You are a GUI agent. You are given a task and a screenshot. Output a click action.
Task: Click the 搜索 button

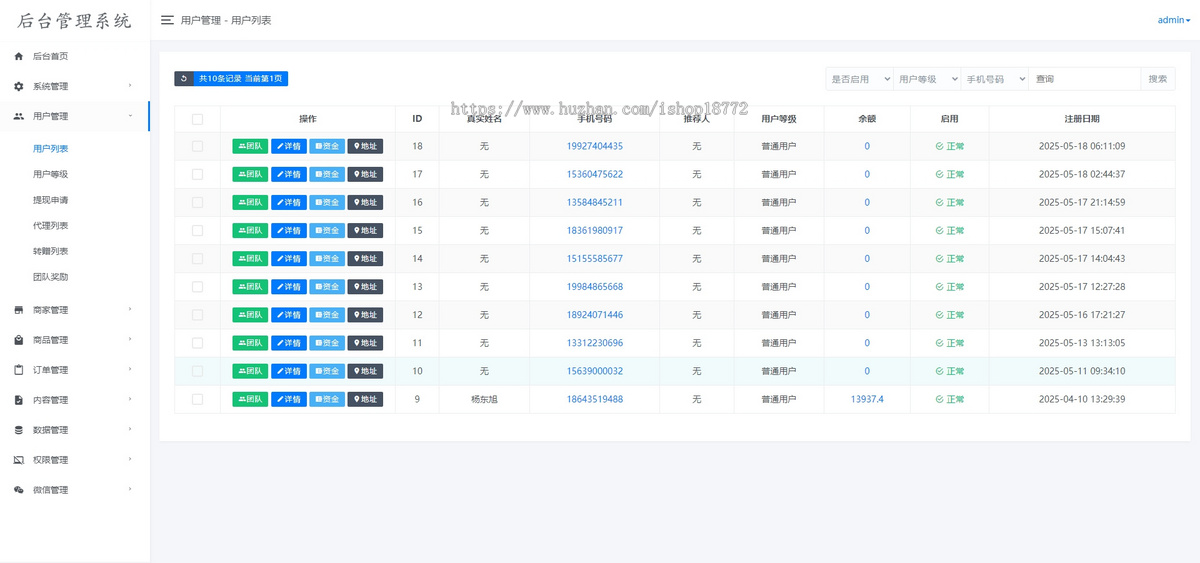tap(1158, 79)
